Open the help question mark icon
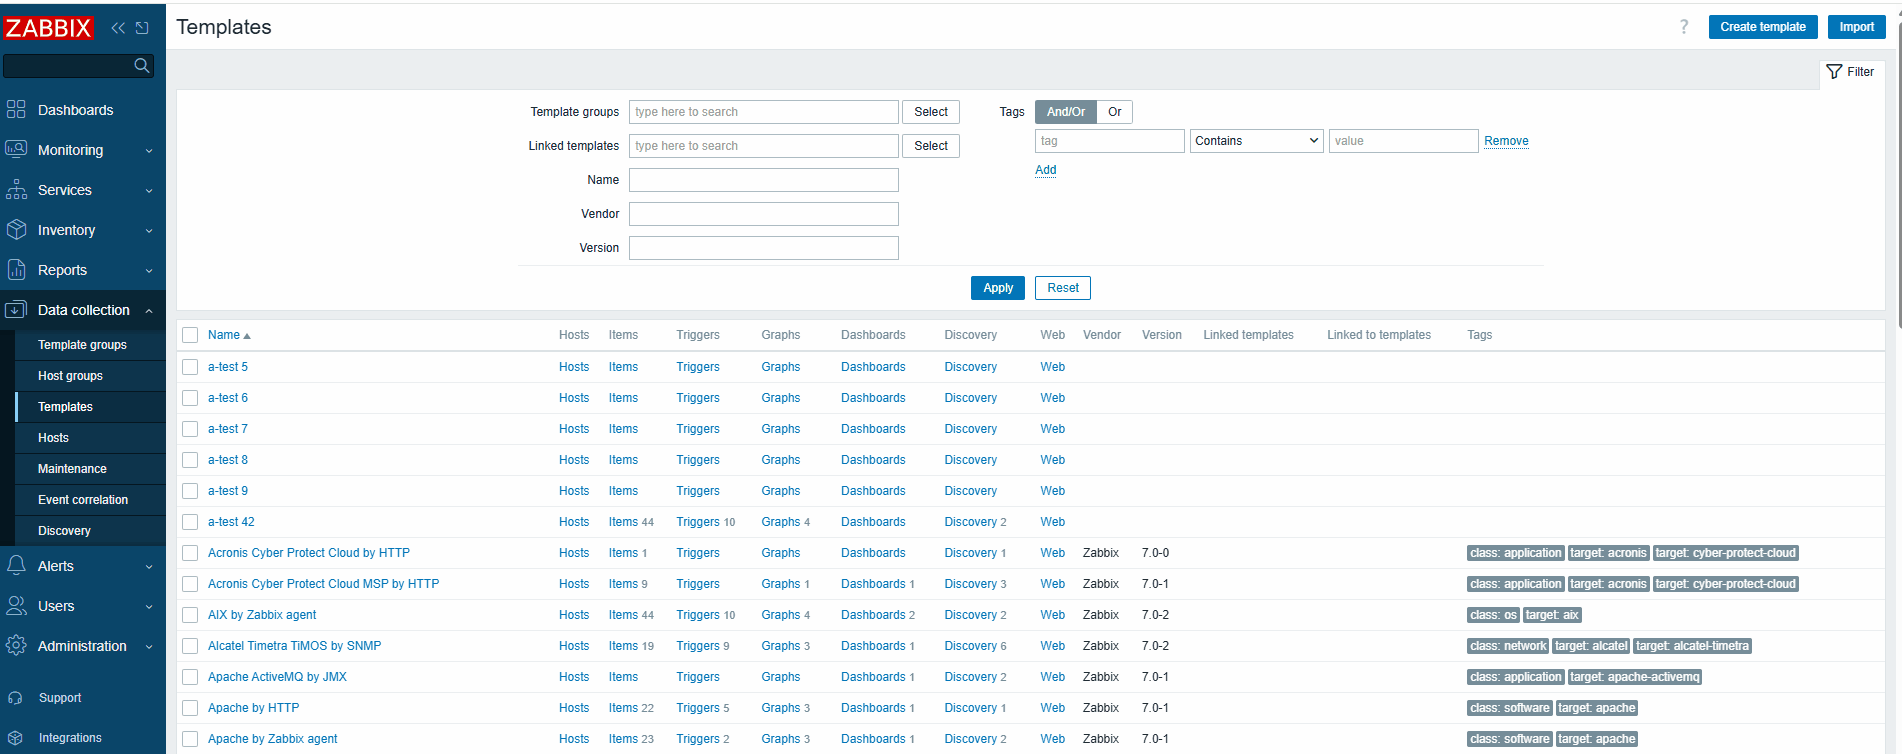The image size is (1902, 754). [x=1684, y=27]
